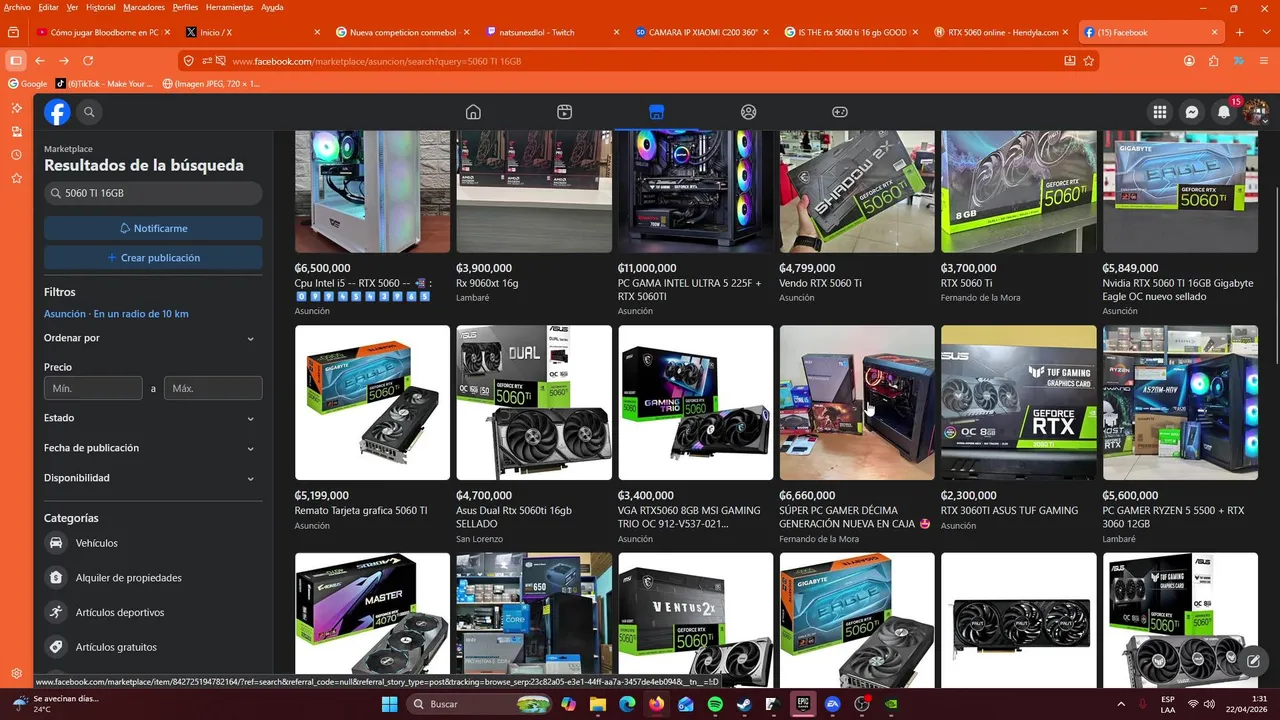Open Remato Tarjeta grafica 5060 TI listing image
1280x720 pixels.
point(372,402)
